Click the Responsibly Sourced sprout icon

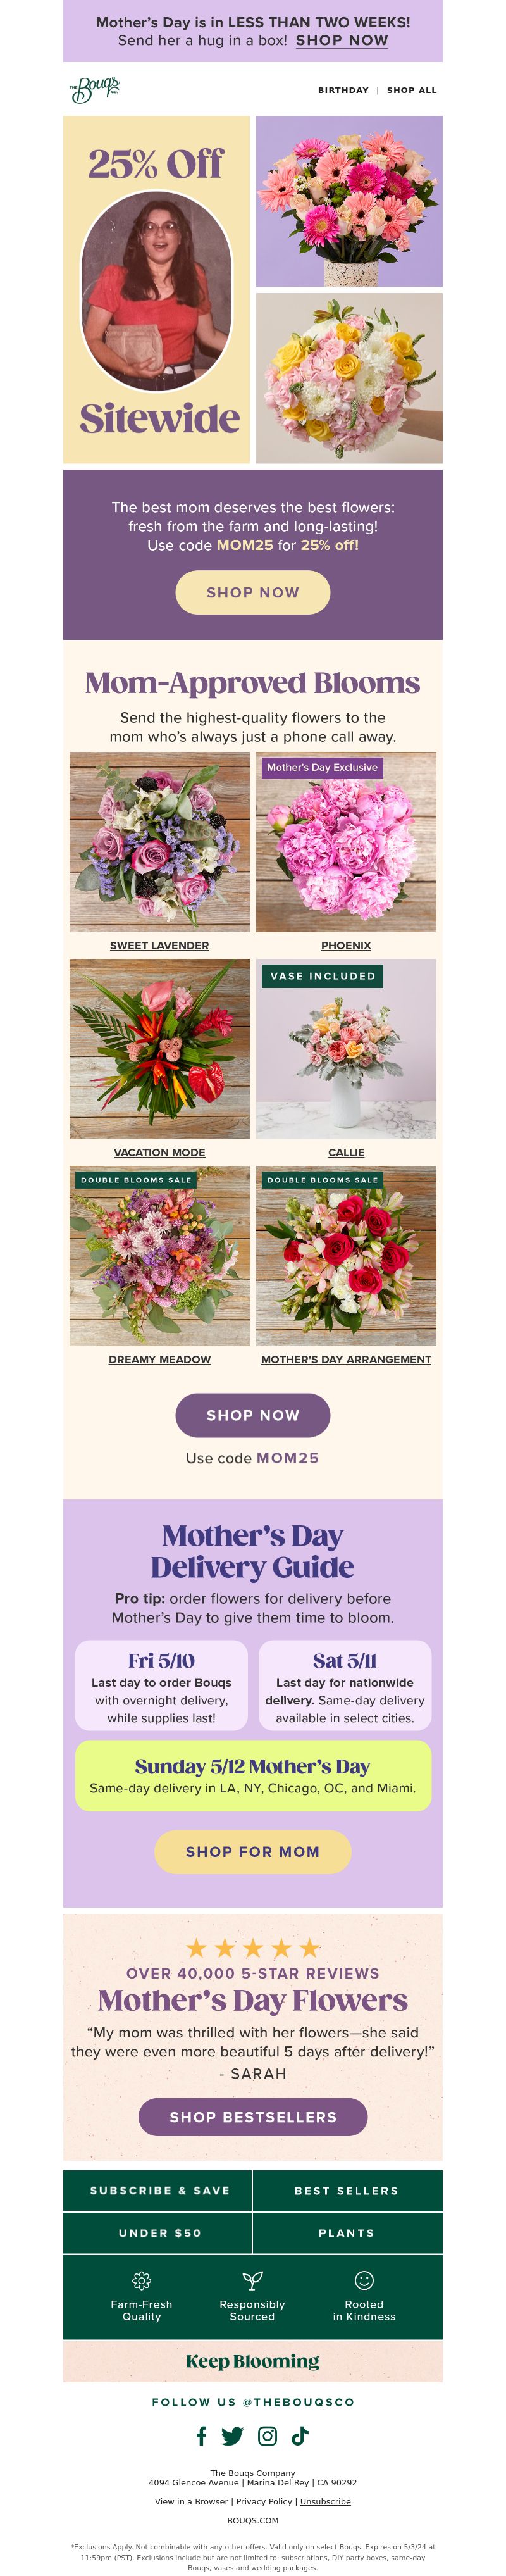(253, 2280)
